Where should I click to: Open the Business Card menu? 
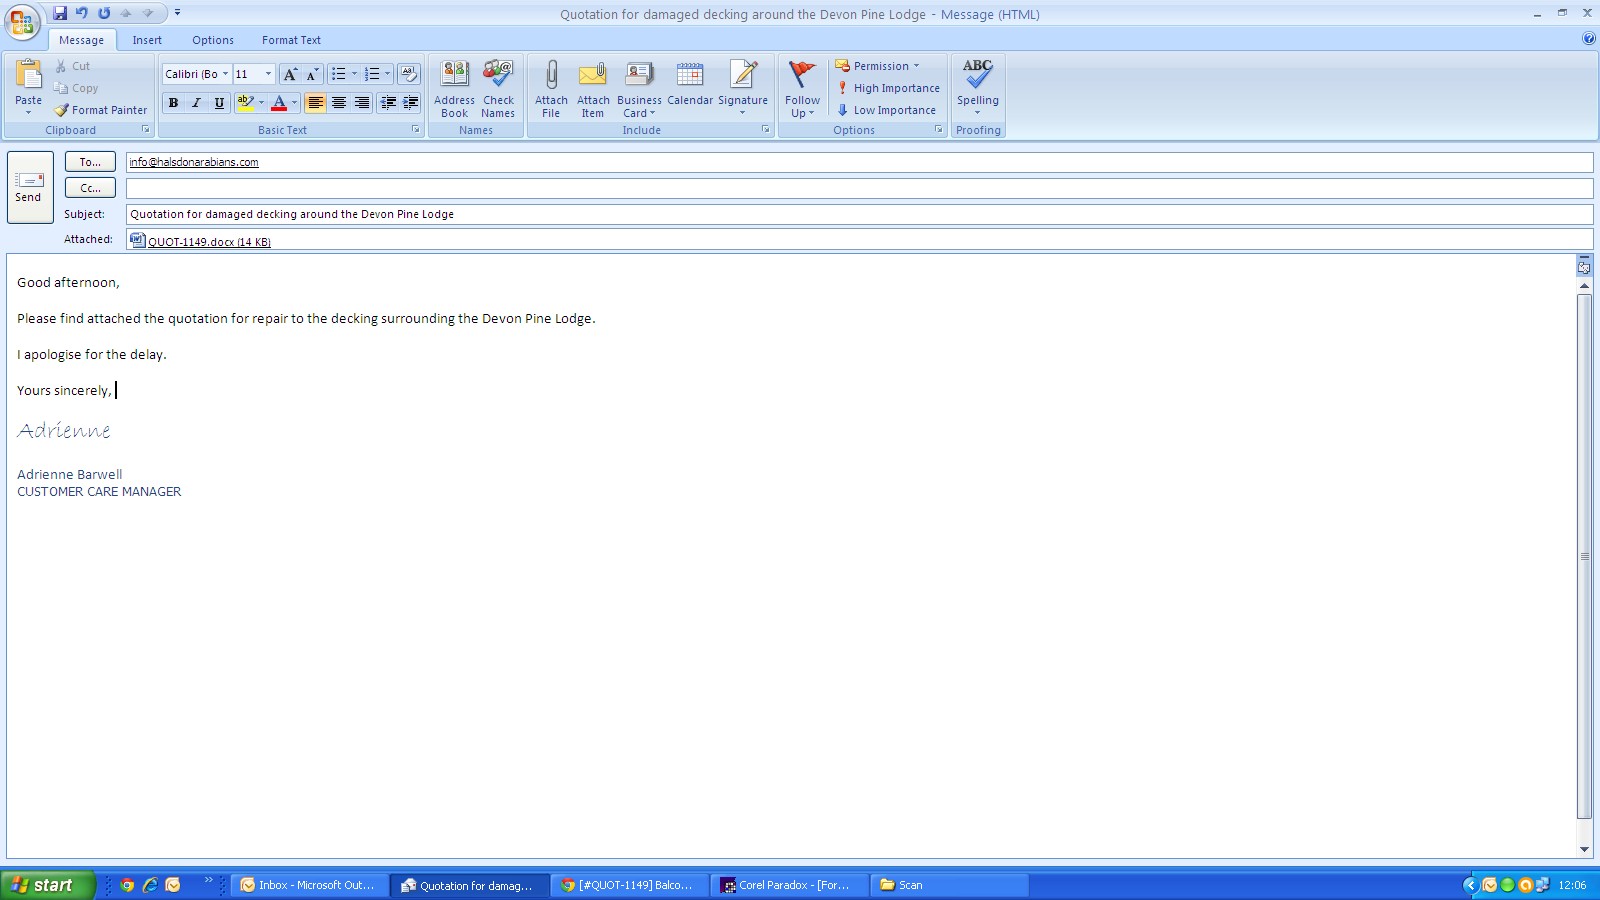639,89
